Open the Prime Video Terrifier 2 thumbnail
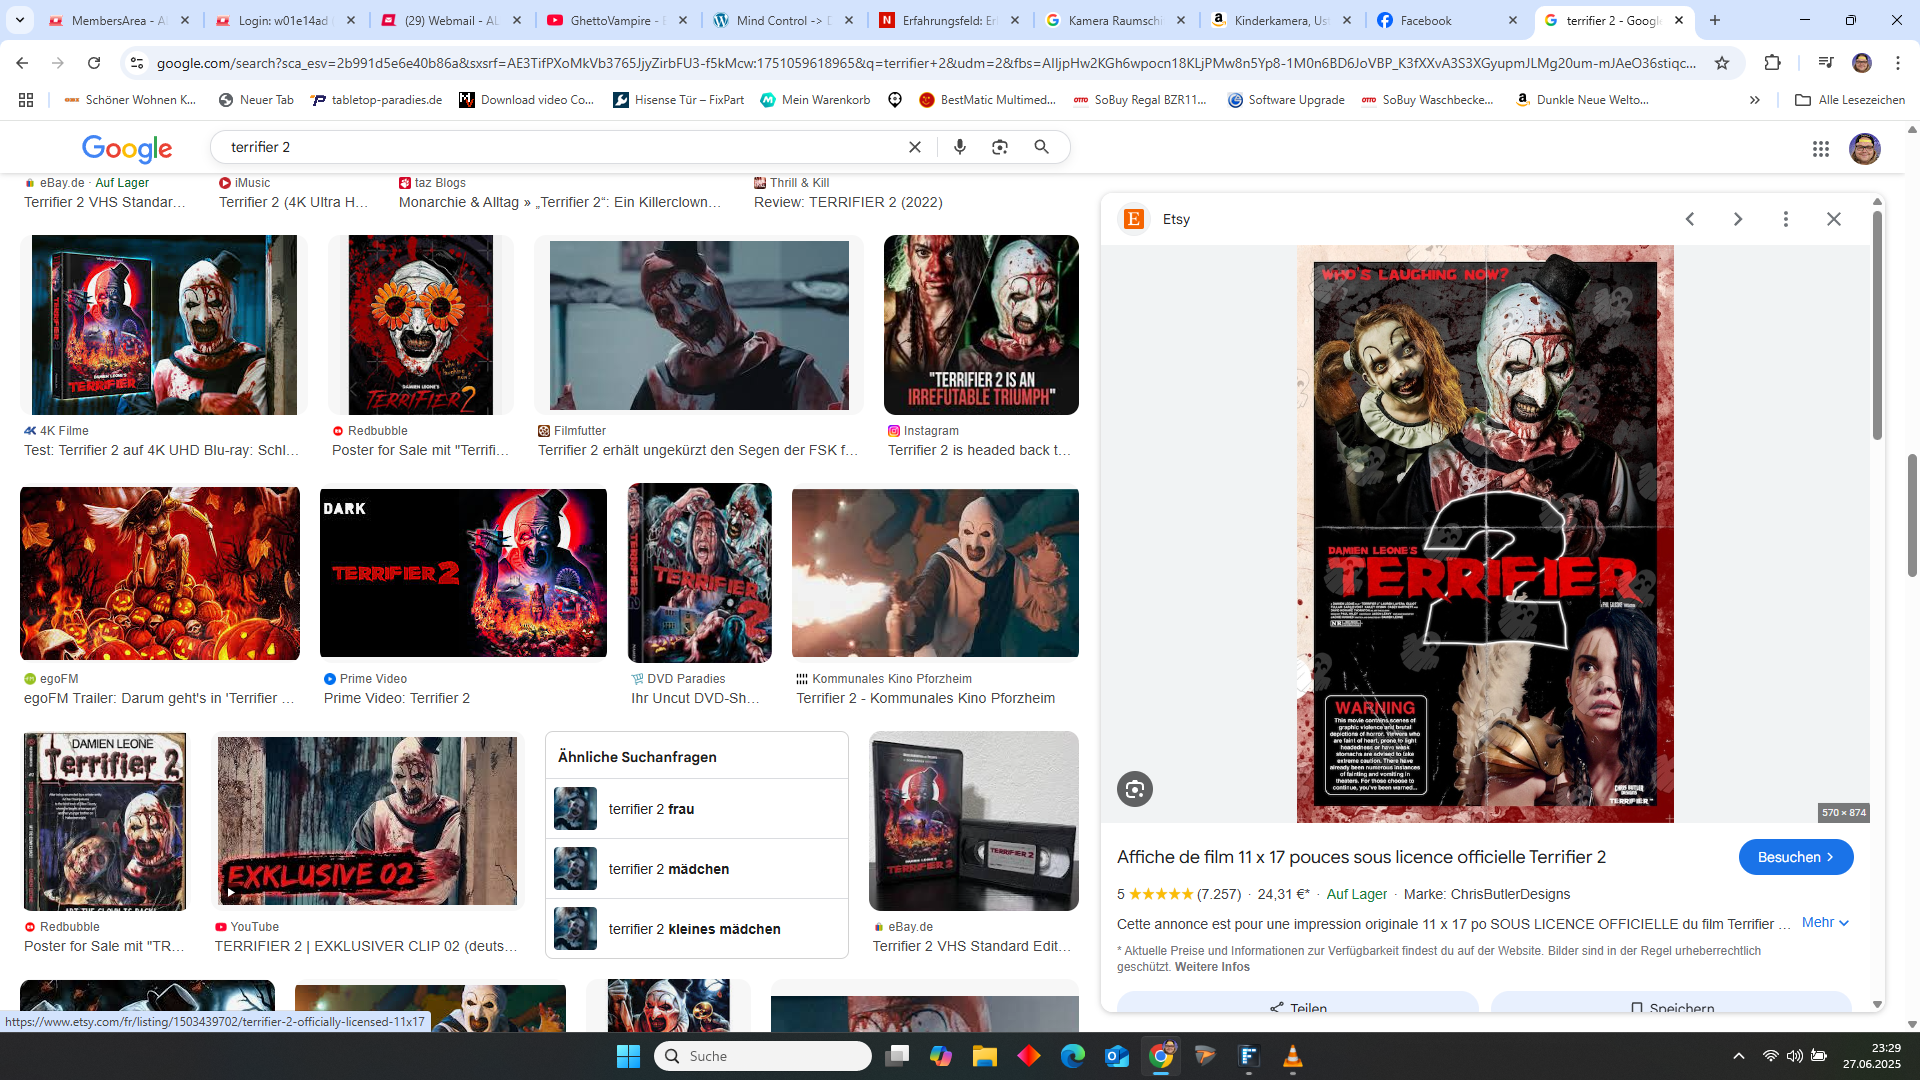 pos(463,573)
